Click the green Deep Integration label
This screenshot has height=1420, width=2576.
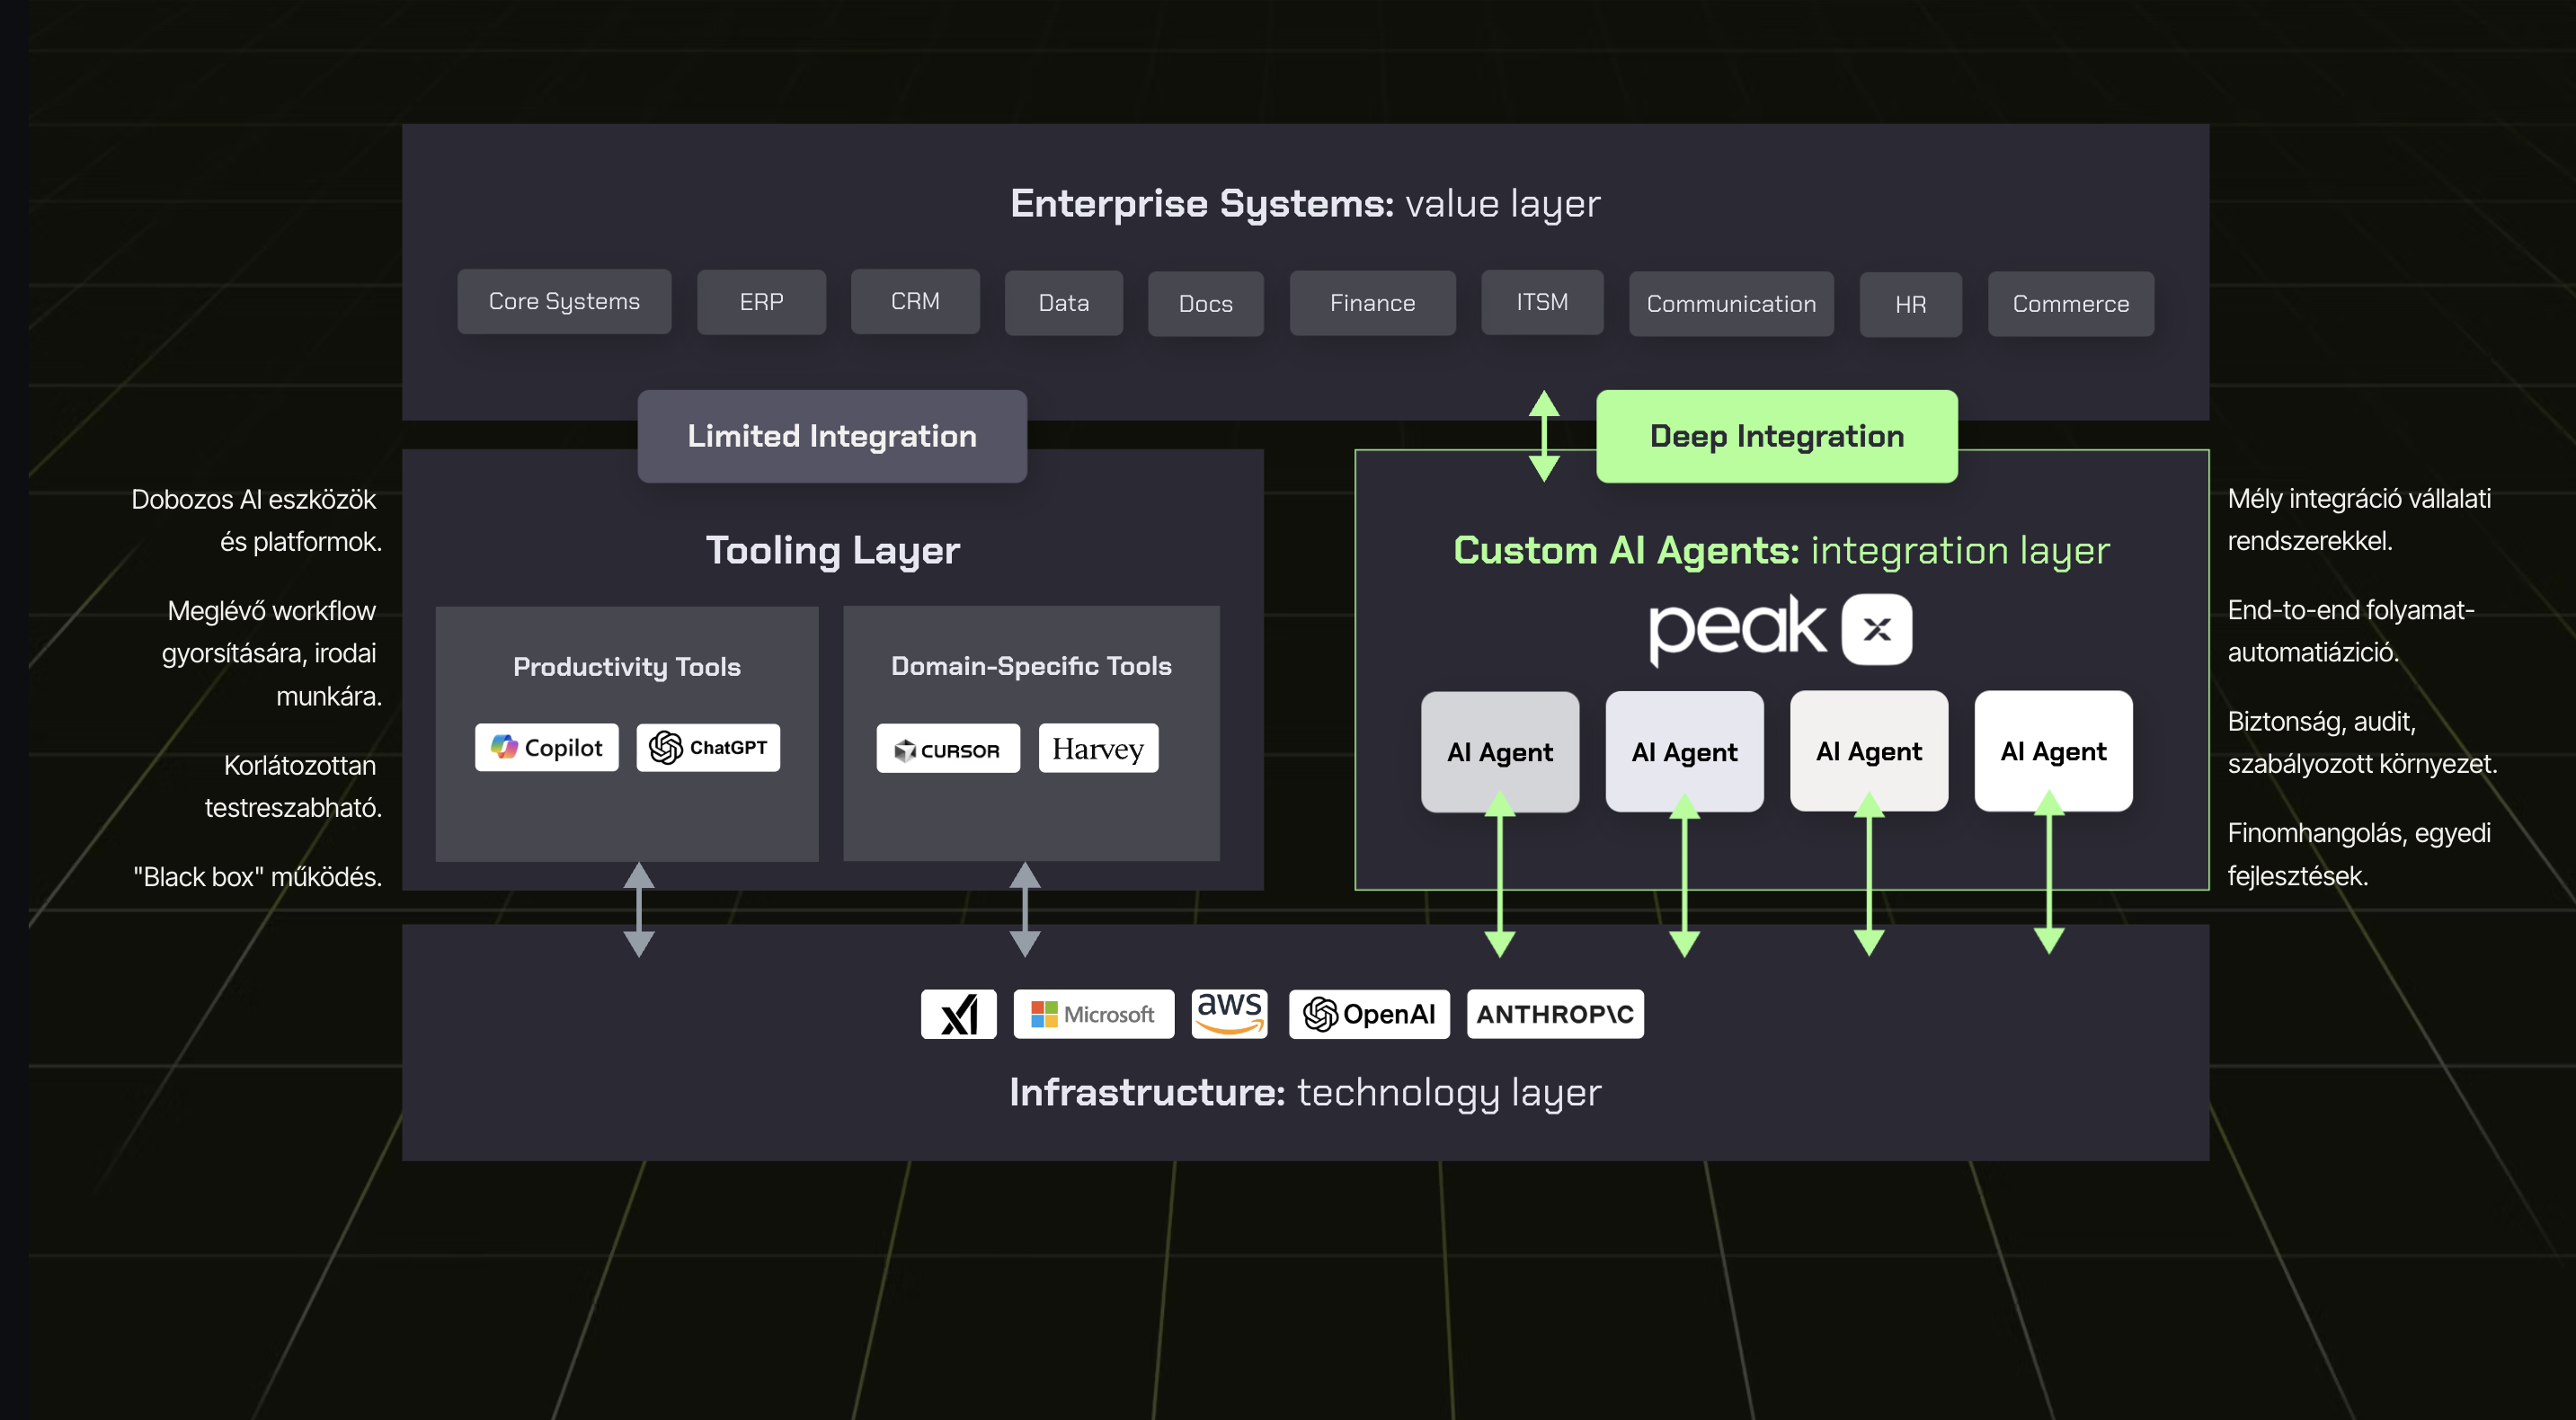(x=1777, y=436)
